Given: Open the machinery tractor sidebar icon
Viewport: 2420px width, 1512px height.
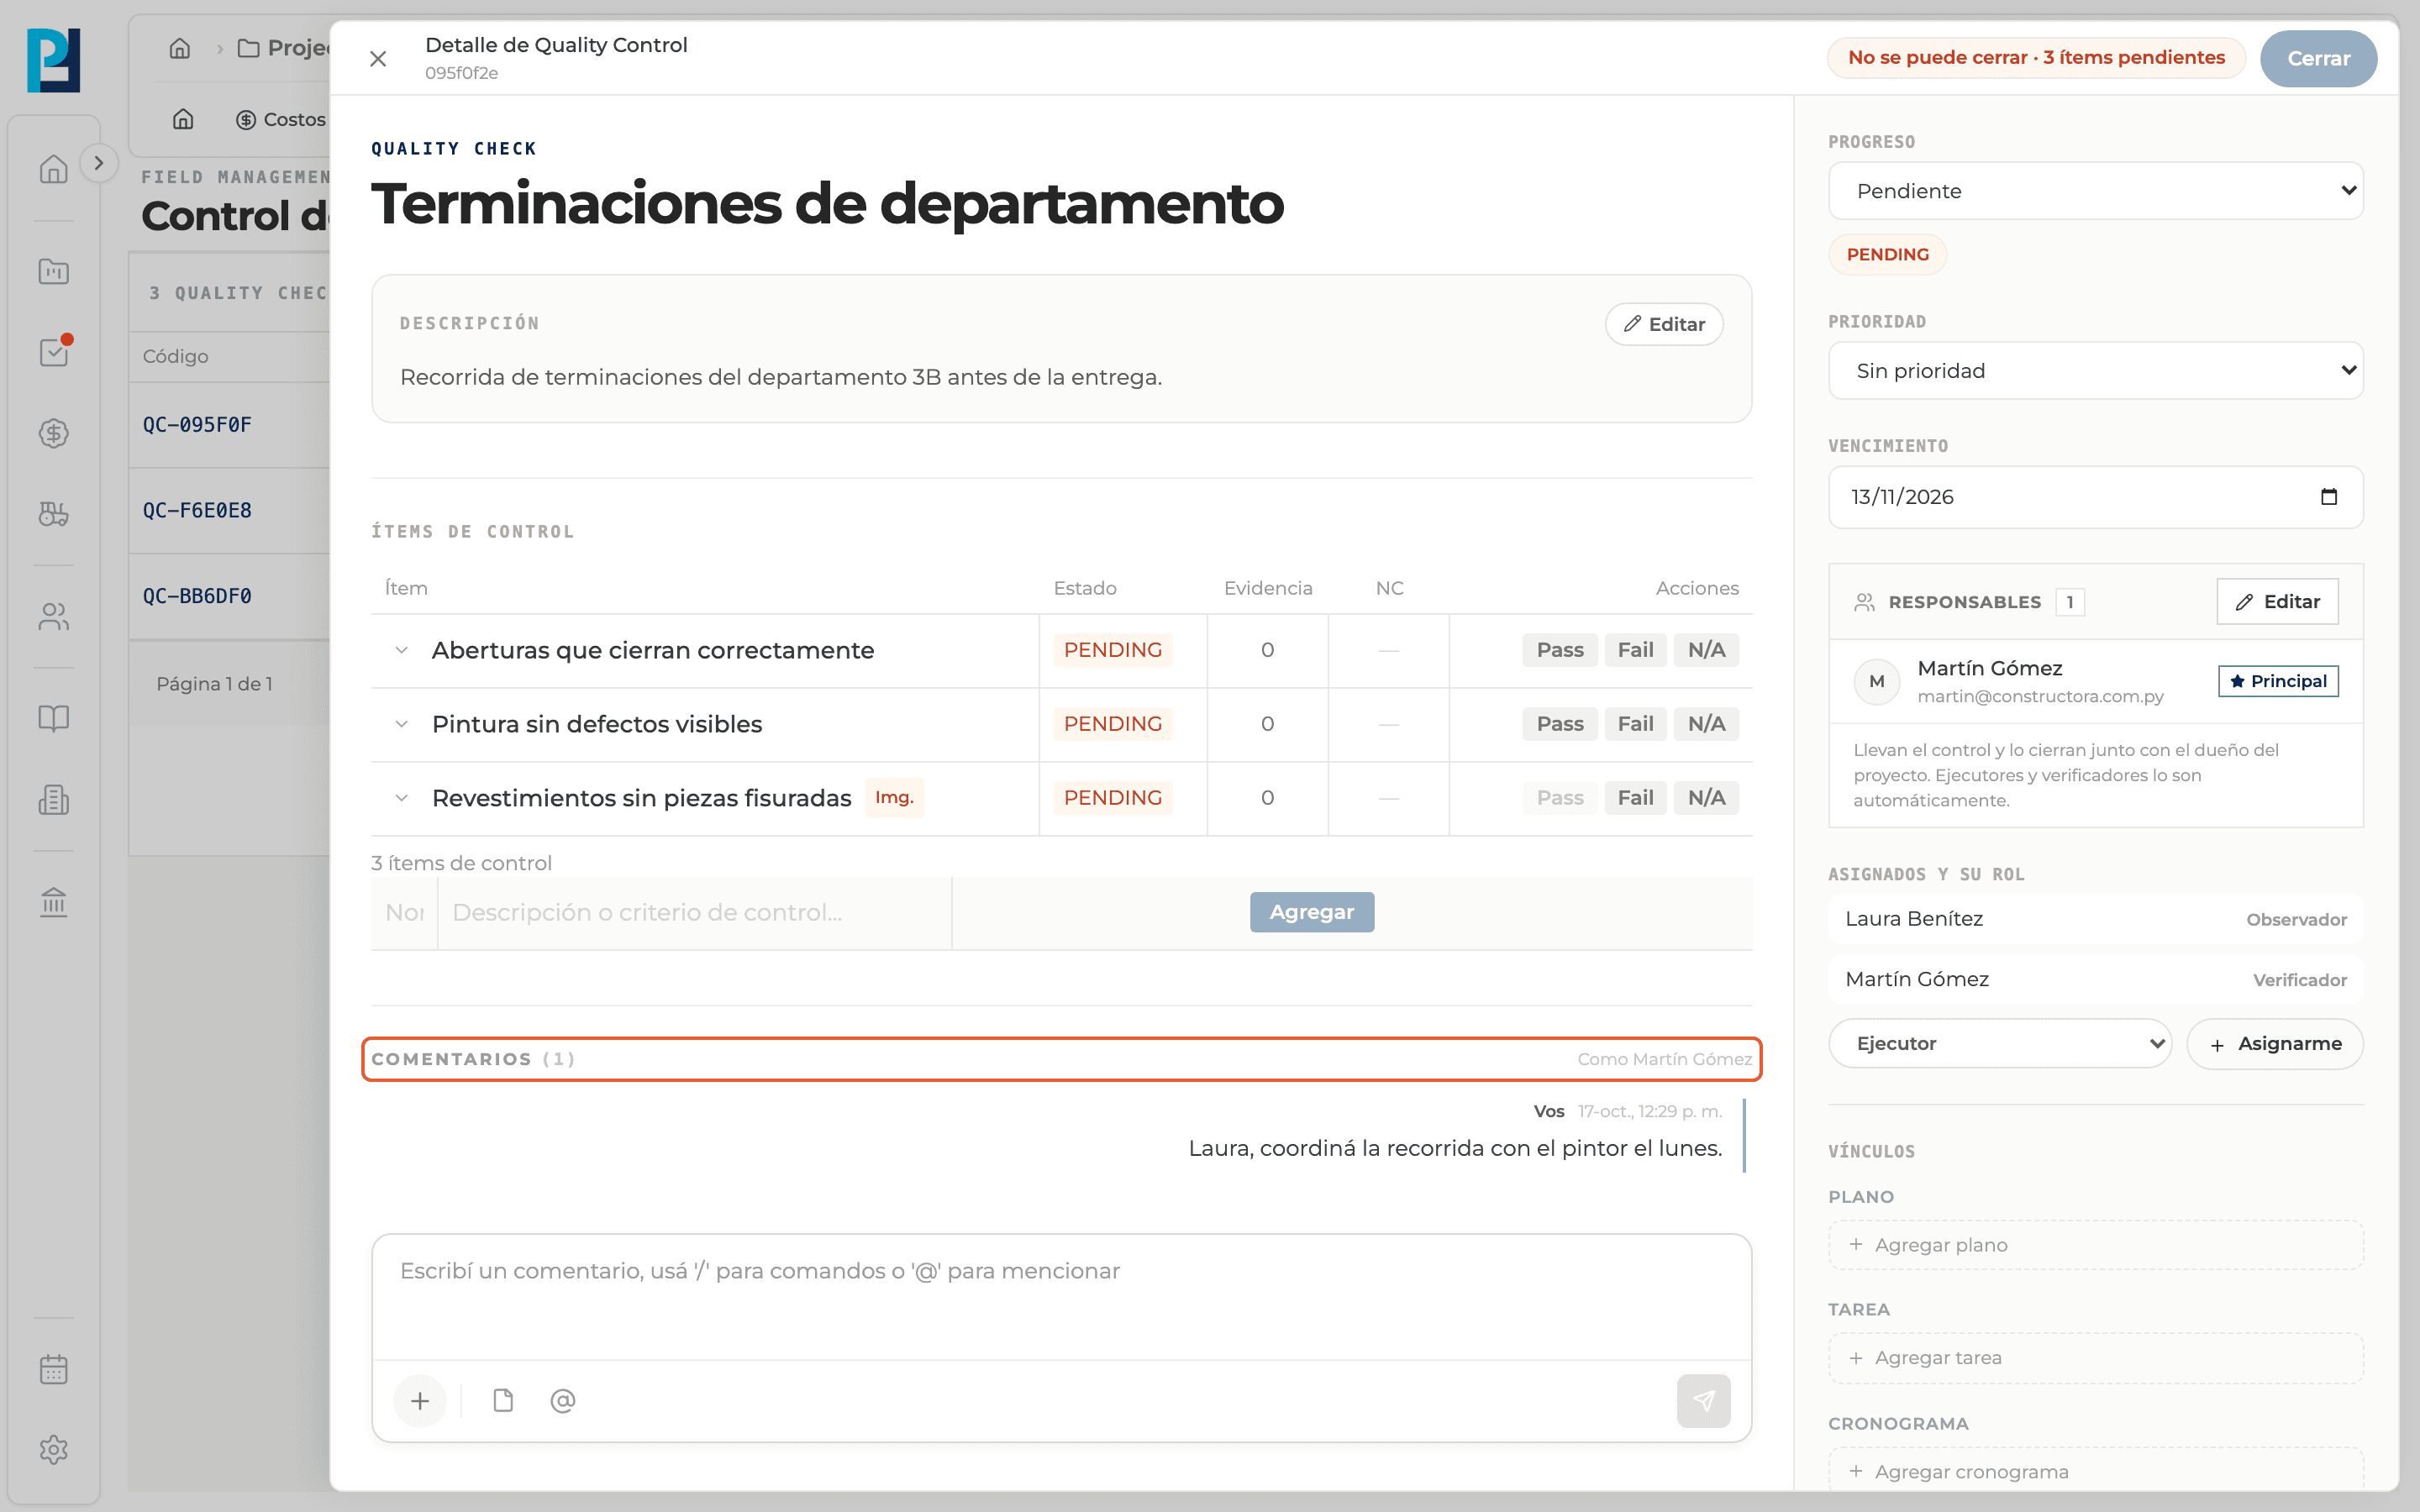Looking at the screenshot, I should 54,514.
